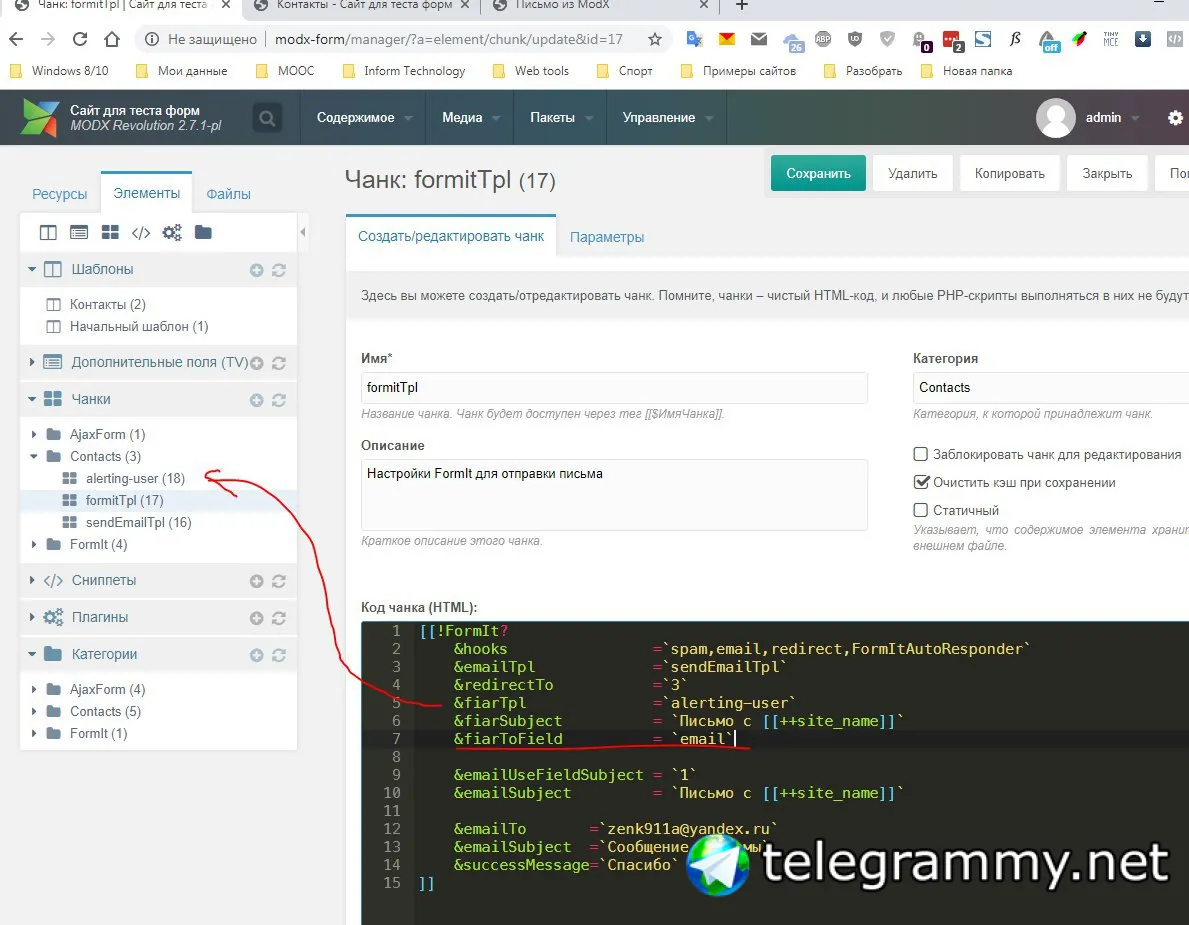This screenshot has width=1189, height=925.
Task: Open the Windows 8/10 bookmark folder
Action: tap(60, 71)
